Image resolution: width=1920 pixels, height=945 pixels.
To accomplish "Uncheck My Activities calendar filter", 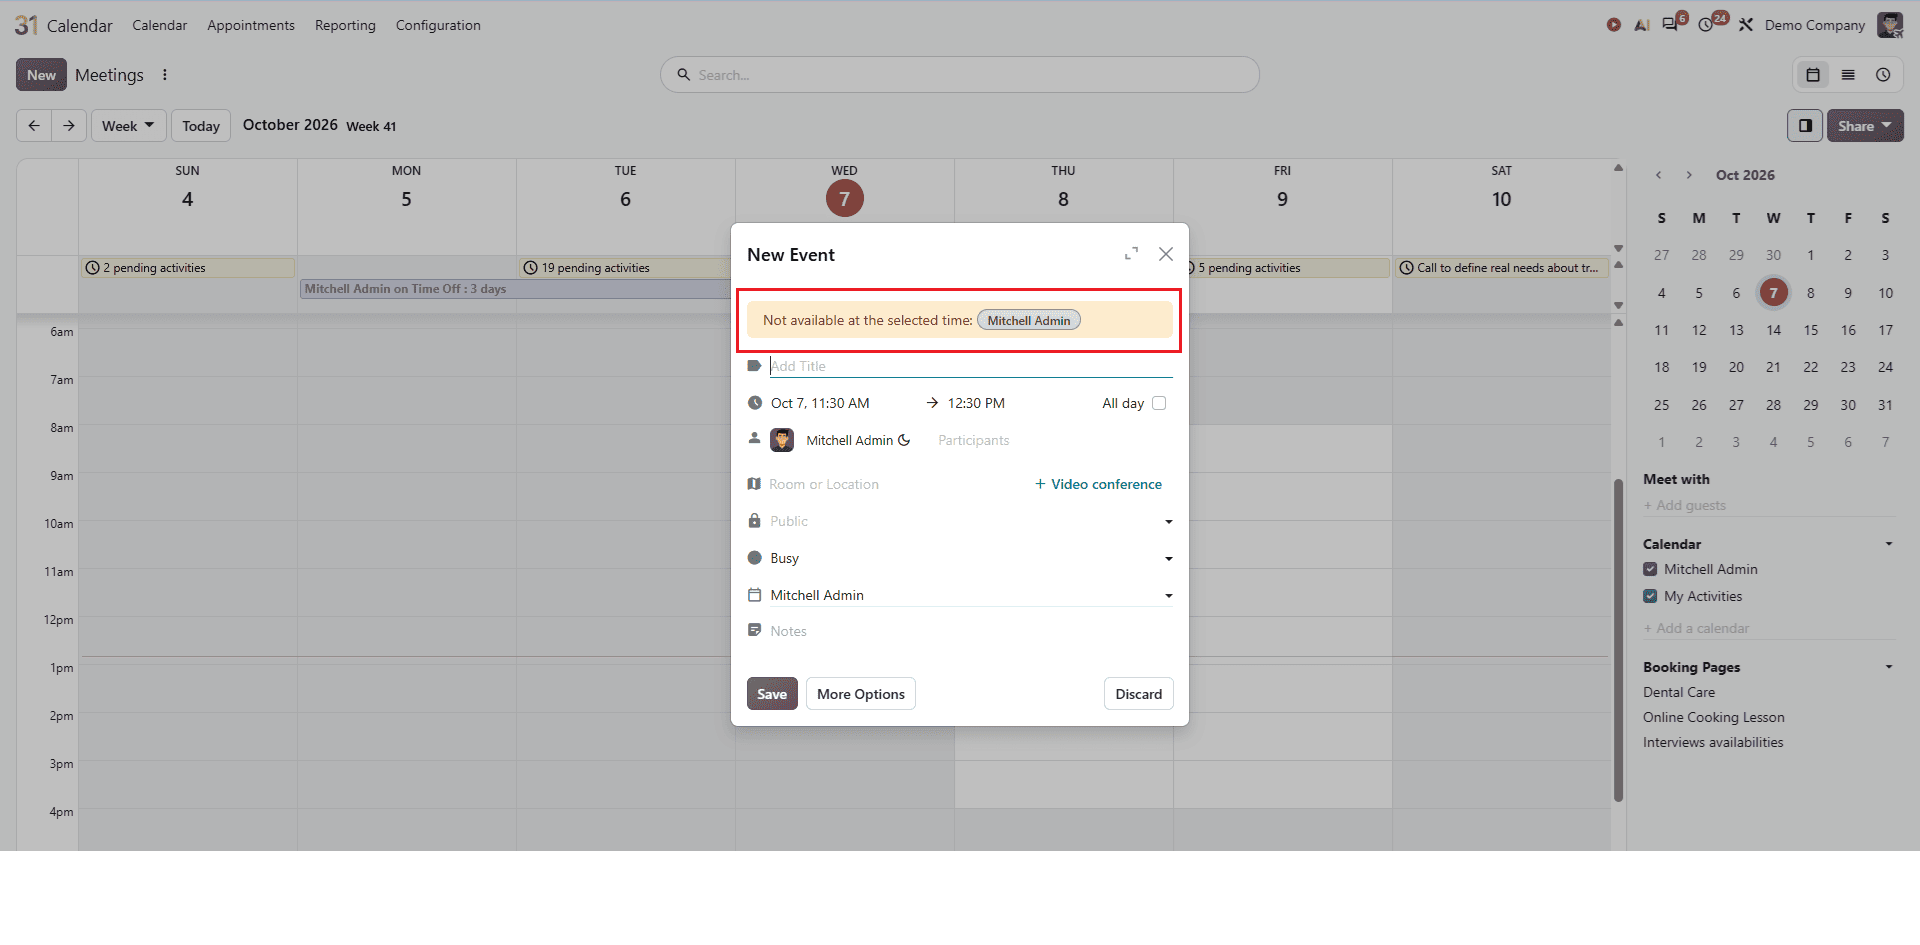I will [1650, 596].
